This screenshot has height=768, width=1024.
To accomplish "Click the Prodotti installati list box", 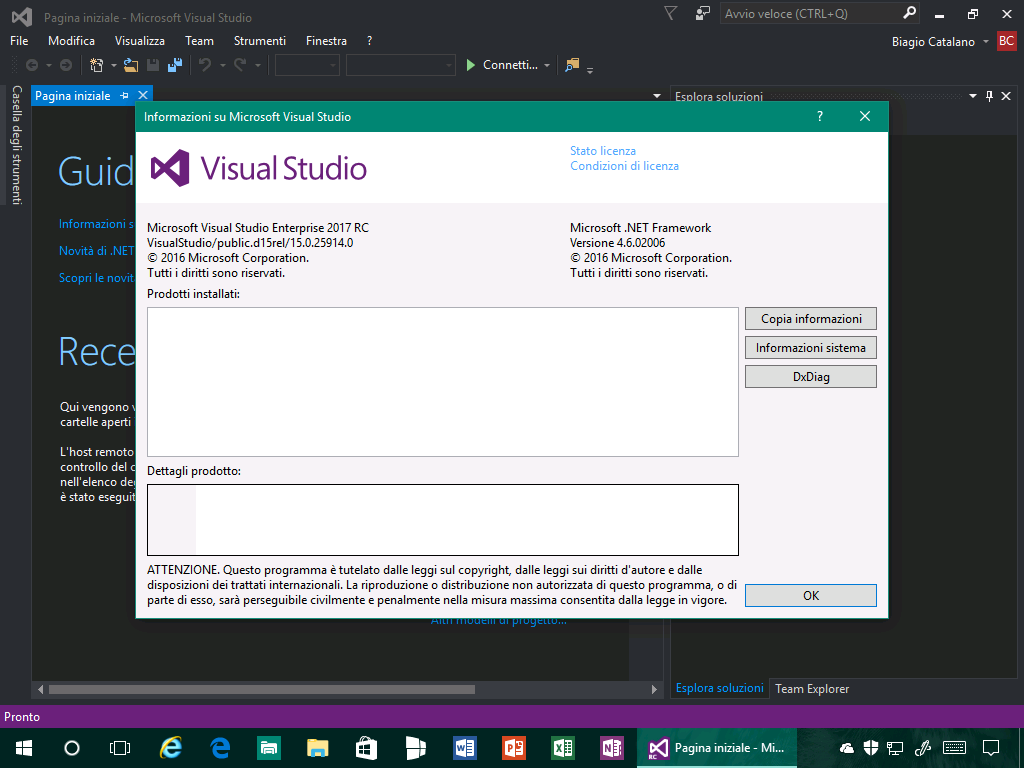I will pos(443,382).
